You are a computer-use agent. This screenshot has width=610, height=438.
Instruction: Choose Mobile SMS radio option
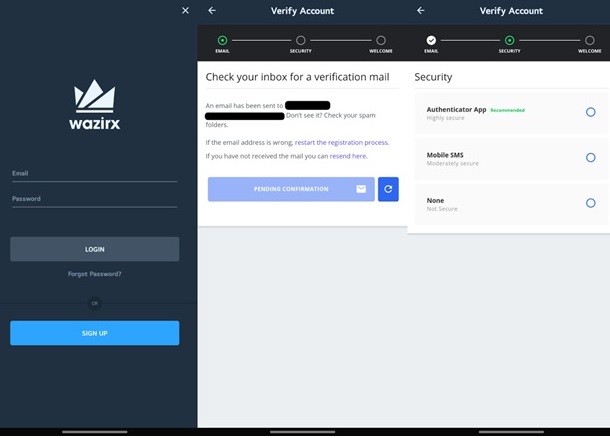tap(591, 158)
